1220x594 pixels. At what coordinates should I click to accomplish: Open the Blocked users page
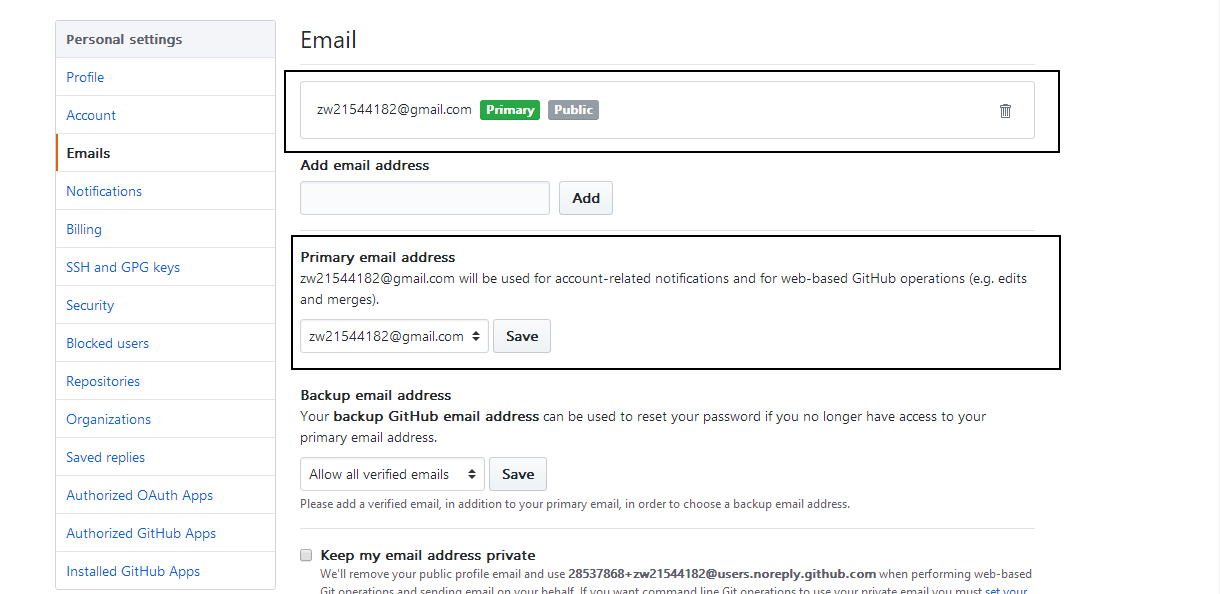pos(107,343)
